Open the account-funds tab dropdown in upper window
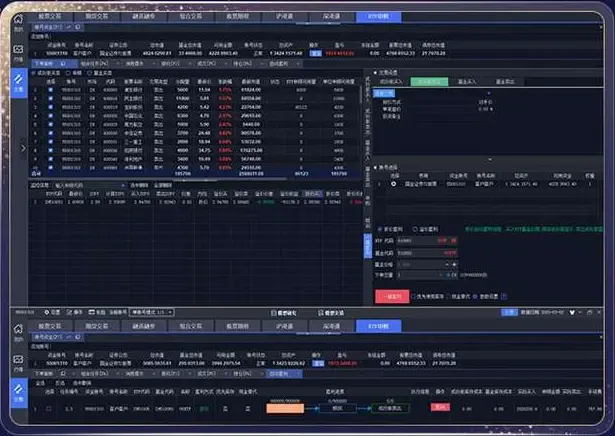Image resolution: width=615 pixels, height=436 pixels. tap(69, 27)
